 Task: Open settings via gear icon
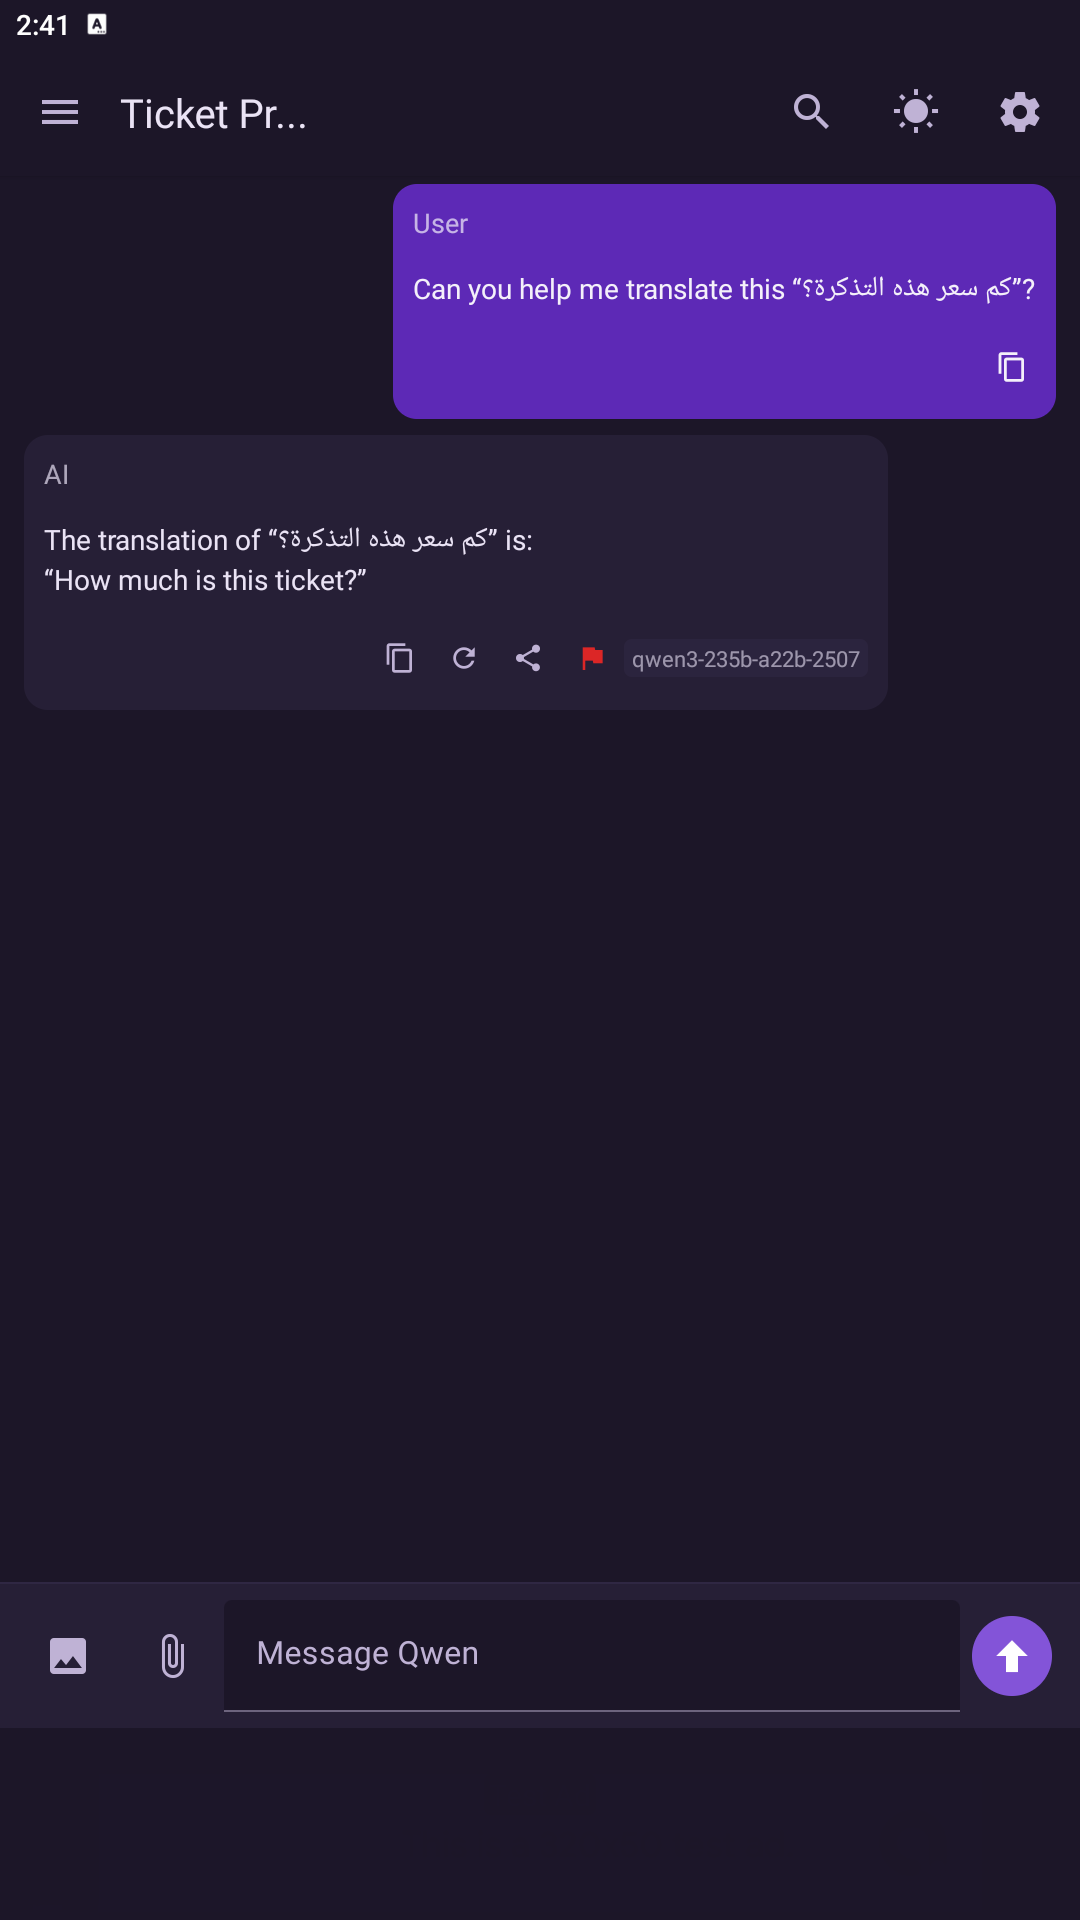click(1019, 112)
